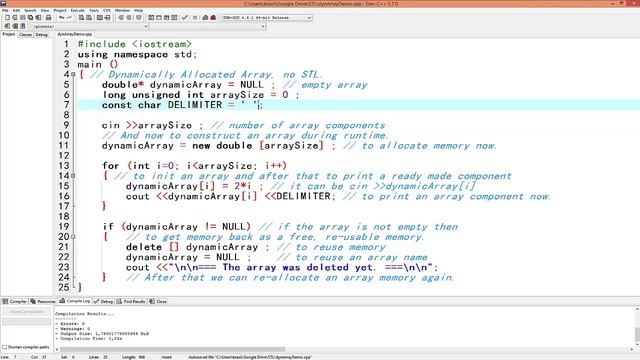
Task: Switch to the sidebar Debug tab
Action: click(x=42, y=35)
